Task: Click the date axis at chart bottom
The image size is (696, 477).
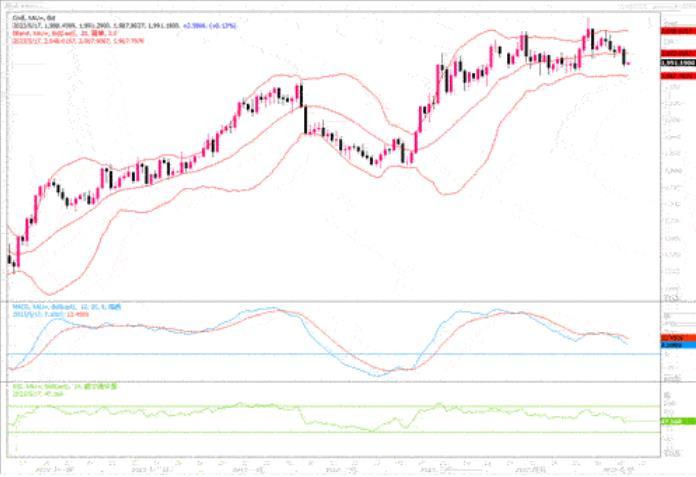Action: pyautogui.click(x=330, y=465)
